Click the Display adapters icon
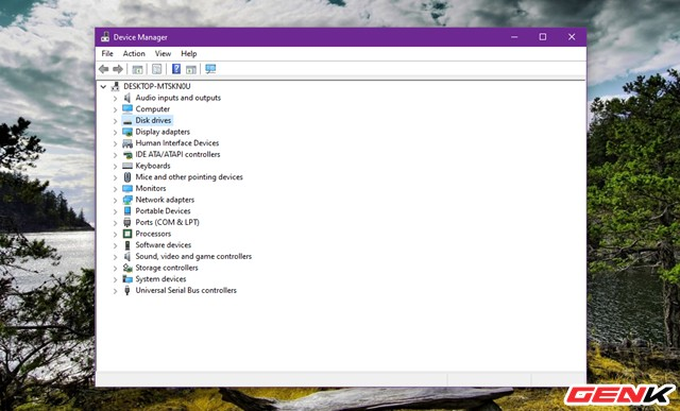680x411 pixels. [x=127, y=132]
